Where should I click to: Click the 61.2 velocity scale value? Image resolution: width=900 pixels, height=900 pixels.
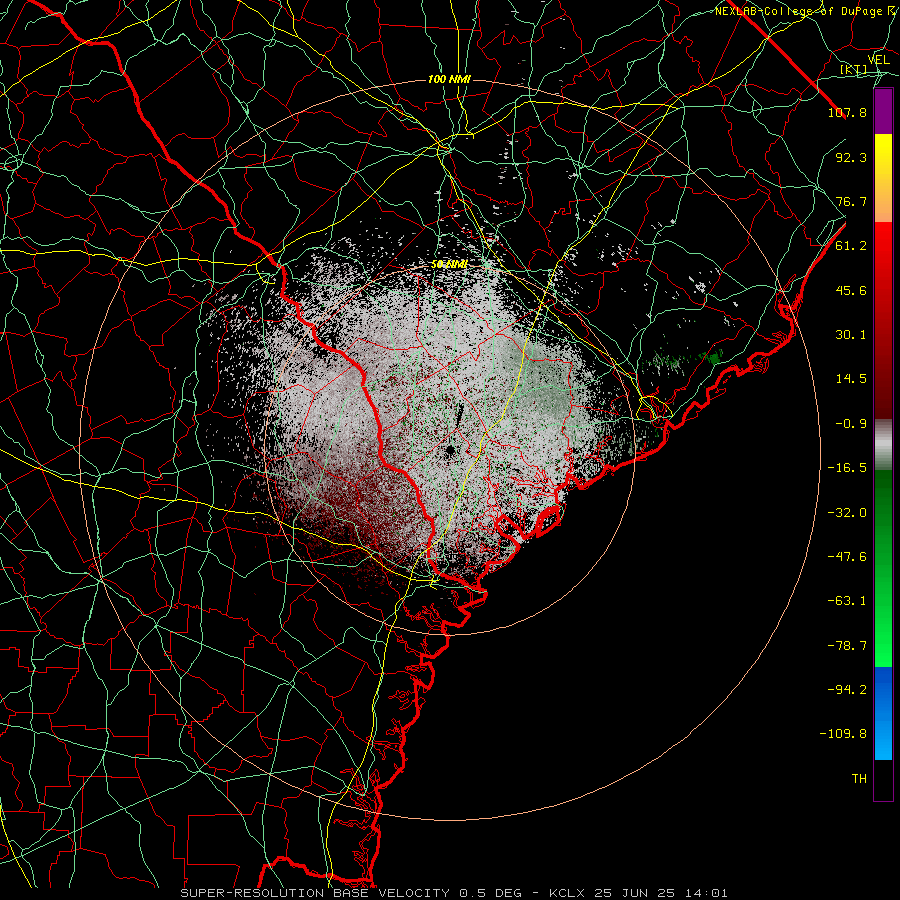pos(851,246)
